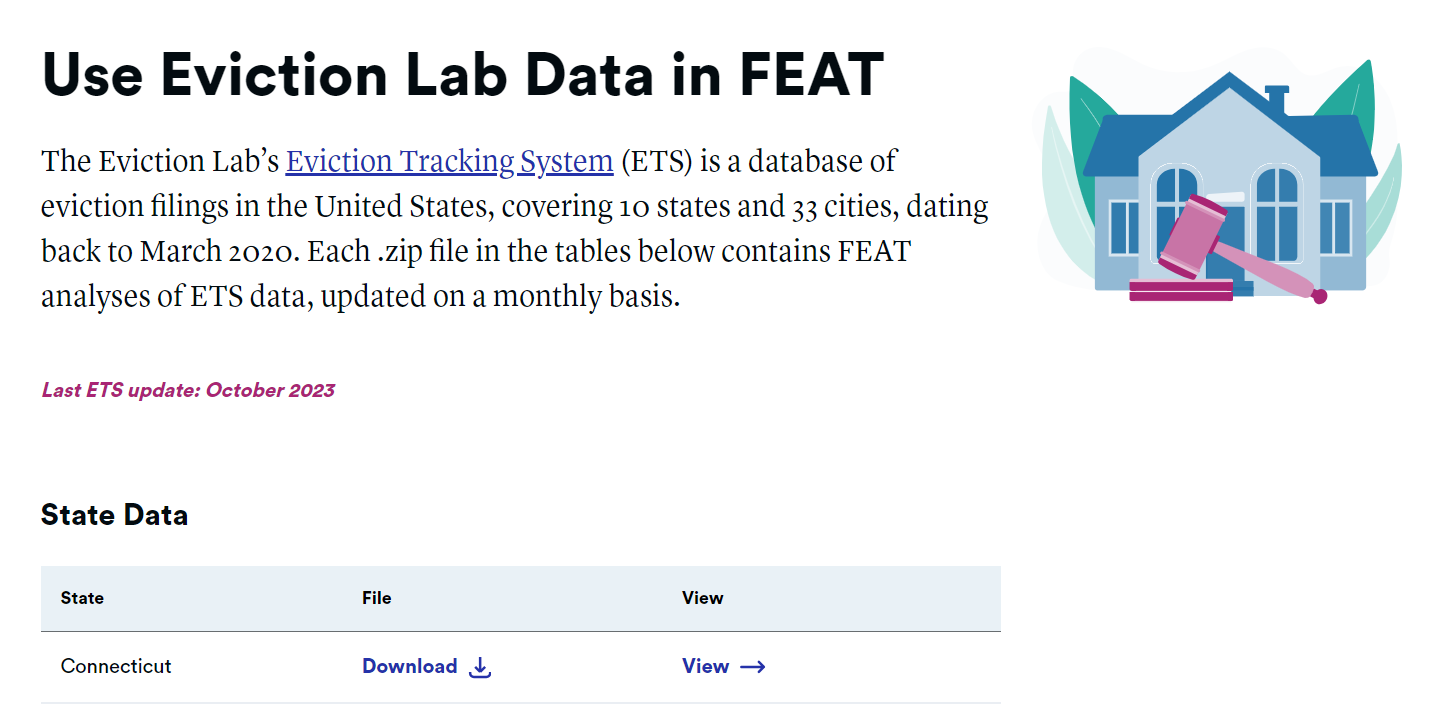Select the File column header
This screenshot has width=1443, height=704.
pyautogui.click(x=376, y=598)
